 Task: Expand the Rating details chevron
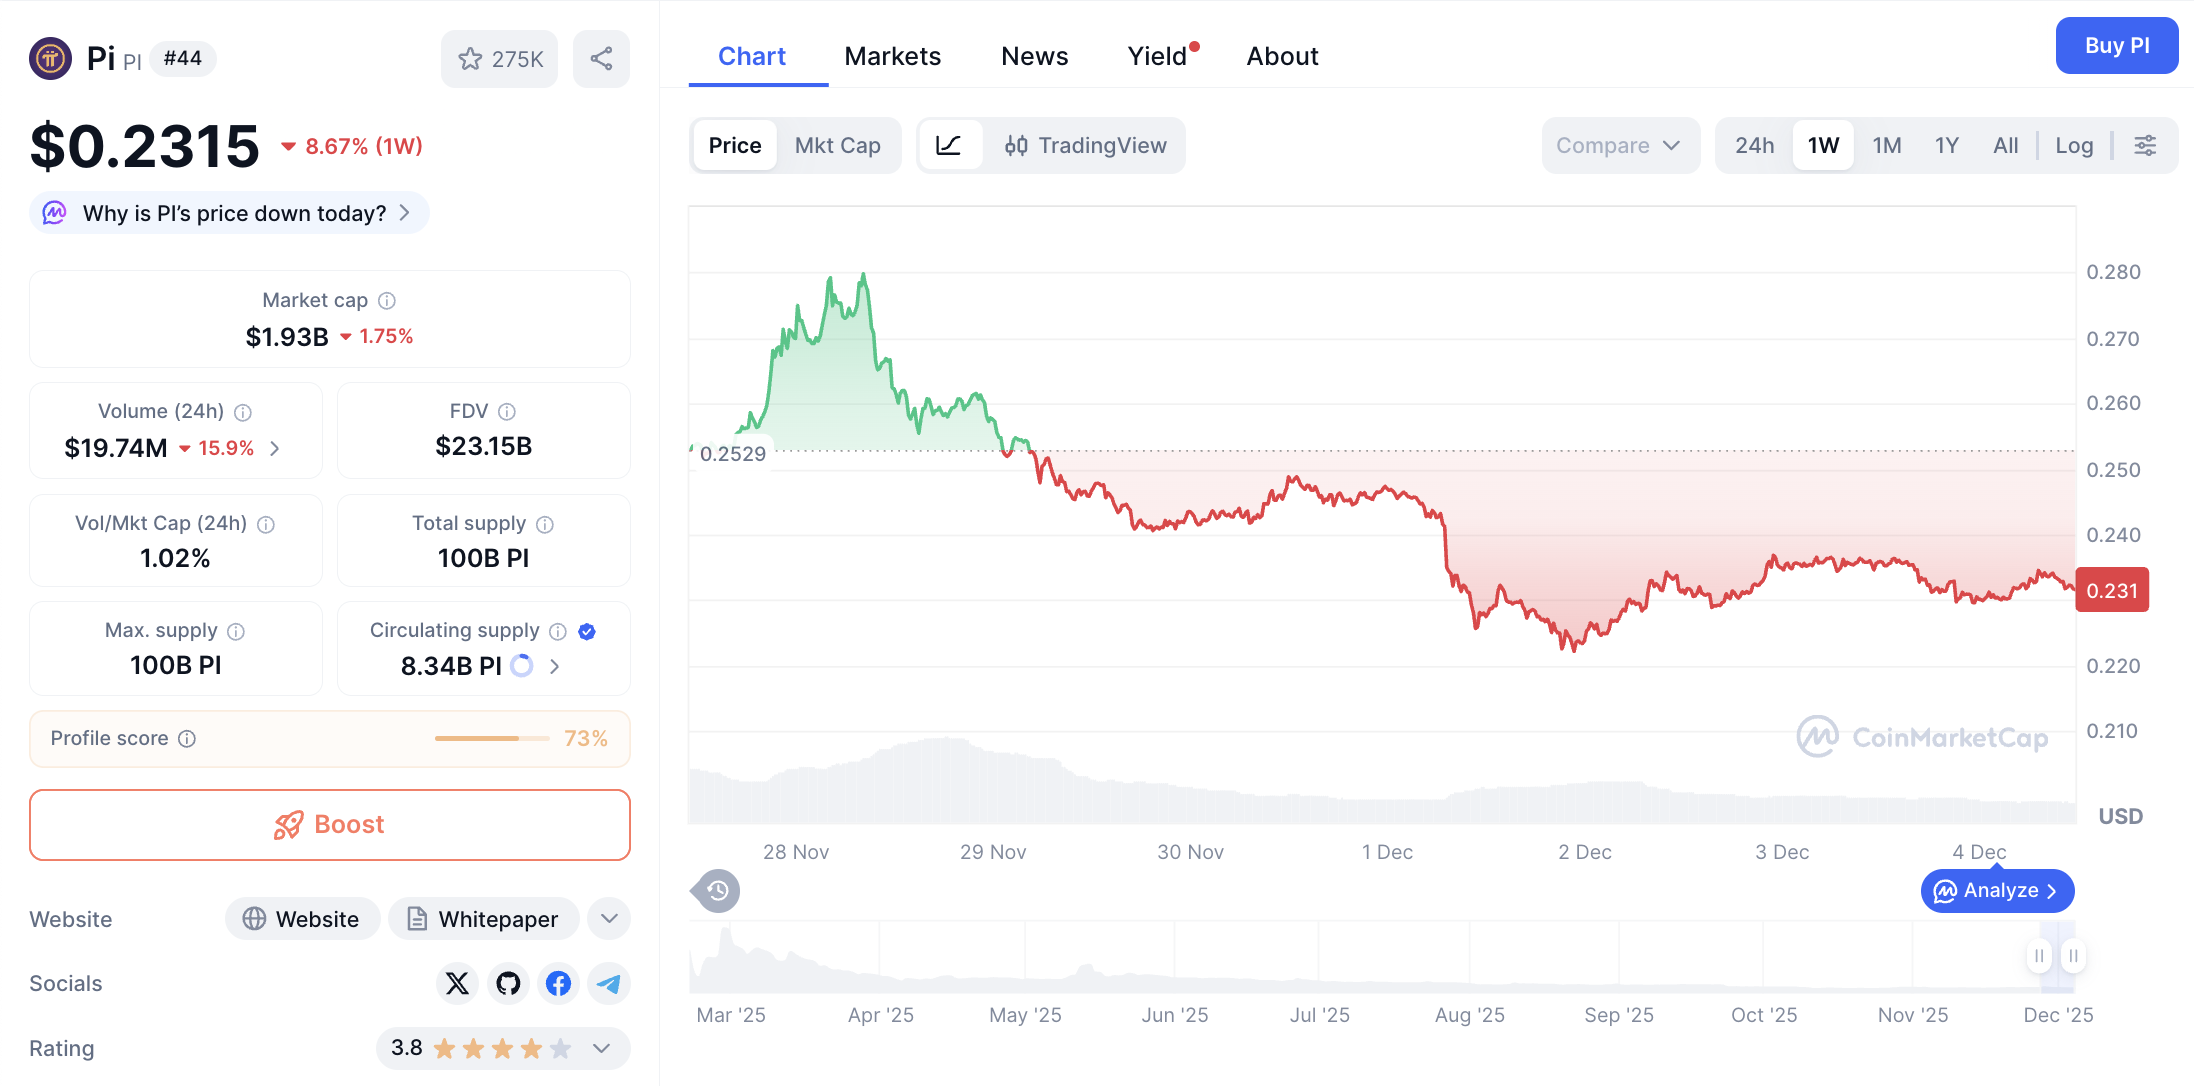[x=601, y=1048]
